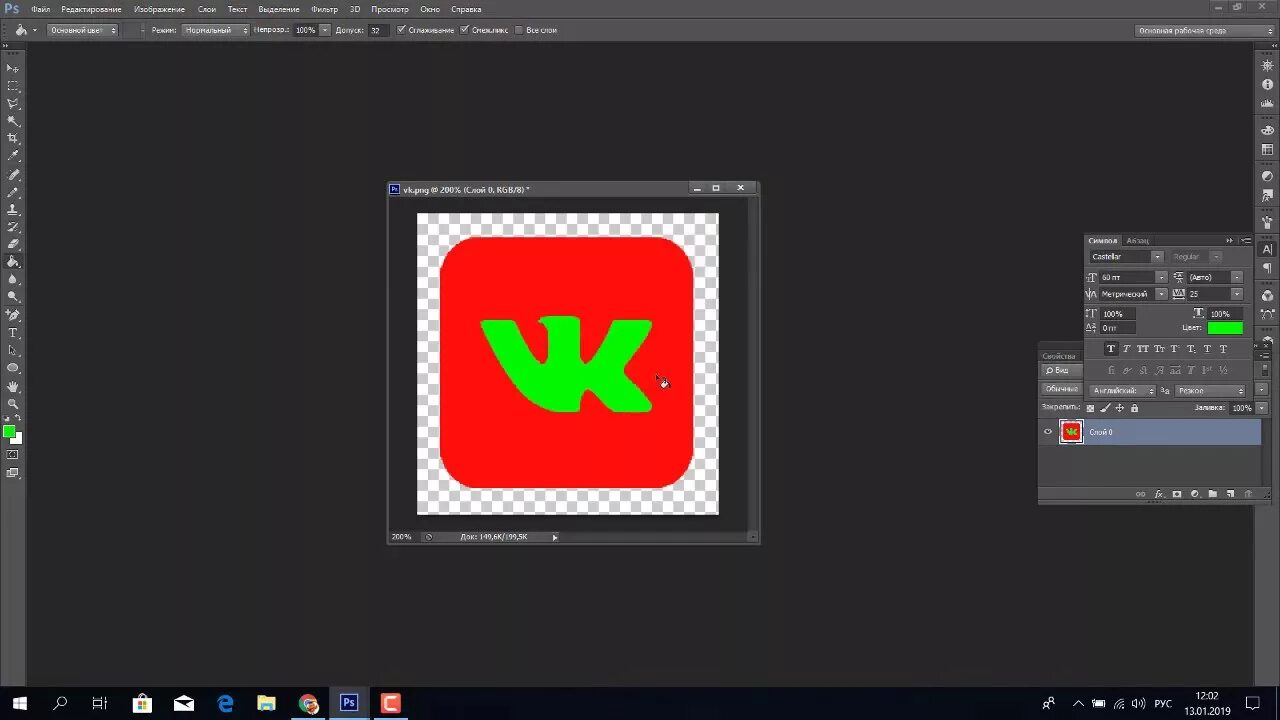Enable the Все слои checkbox
Viewport: 1280px width, 720px height.
pos(519,30)
